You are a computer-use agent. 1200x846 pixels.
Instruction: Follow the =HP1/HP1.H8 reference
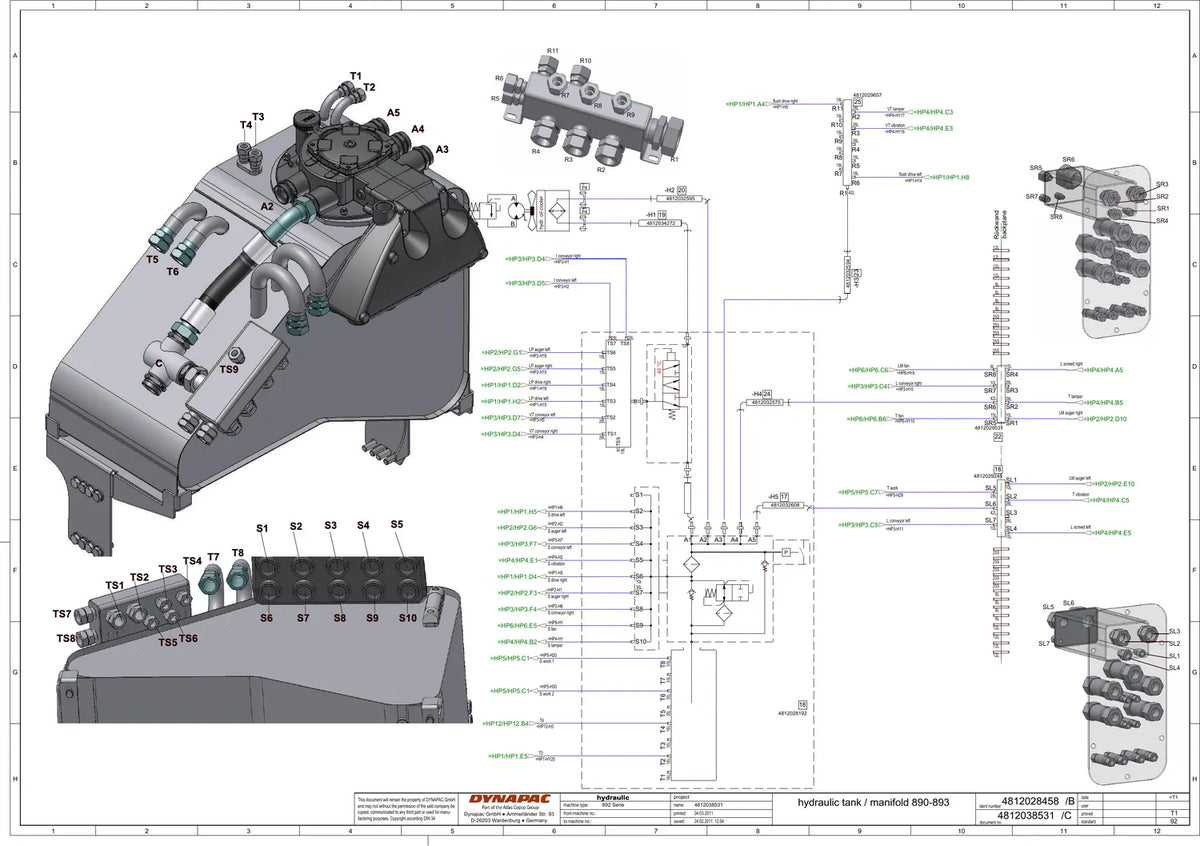(x=950, y=177)
